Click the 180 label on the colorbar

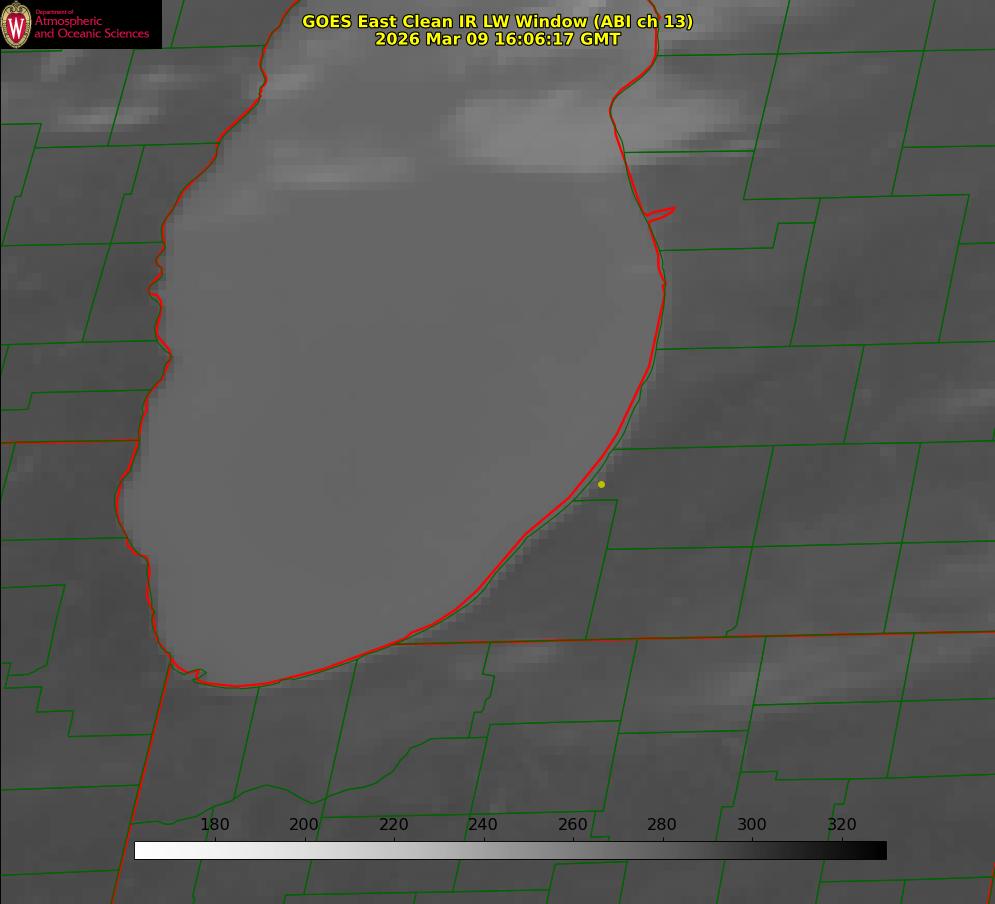pyautogui.click(x=215, y=825)
